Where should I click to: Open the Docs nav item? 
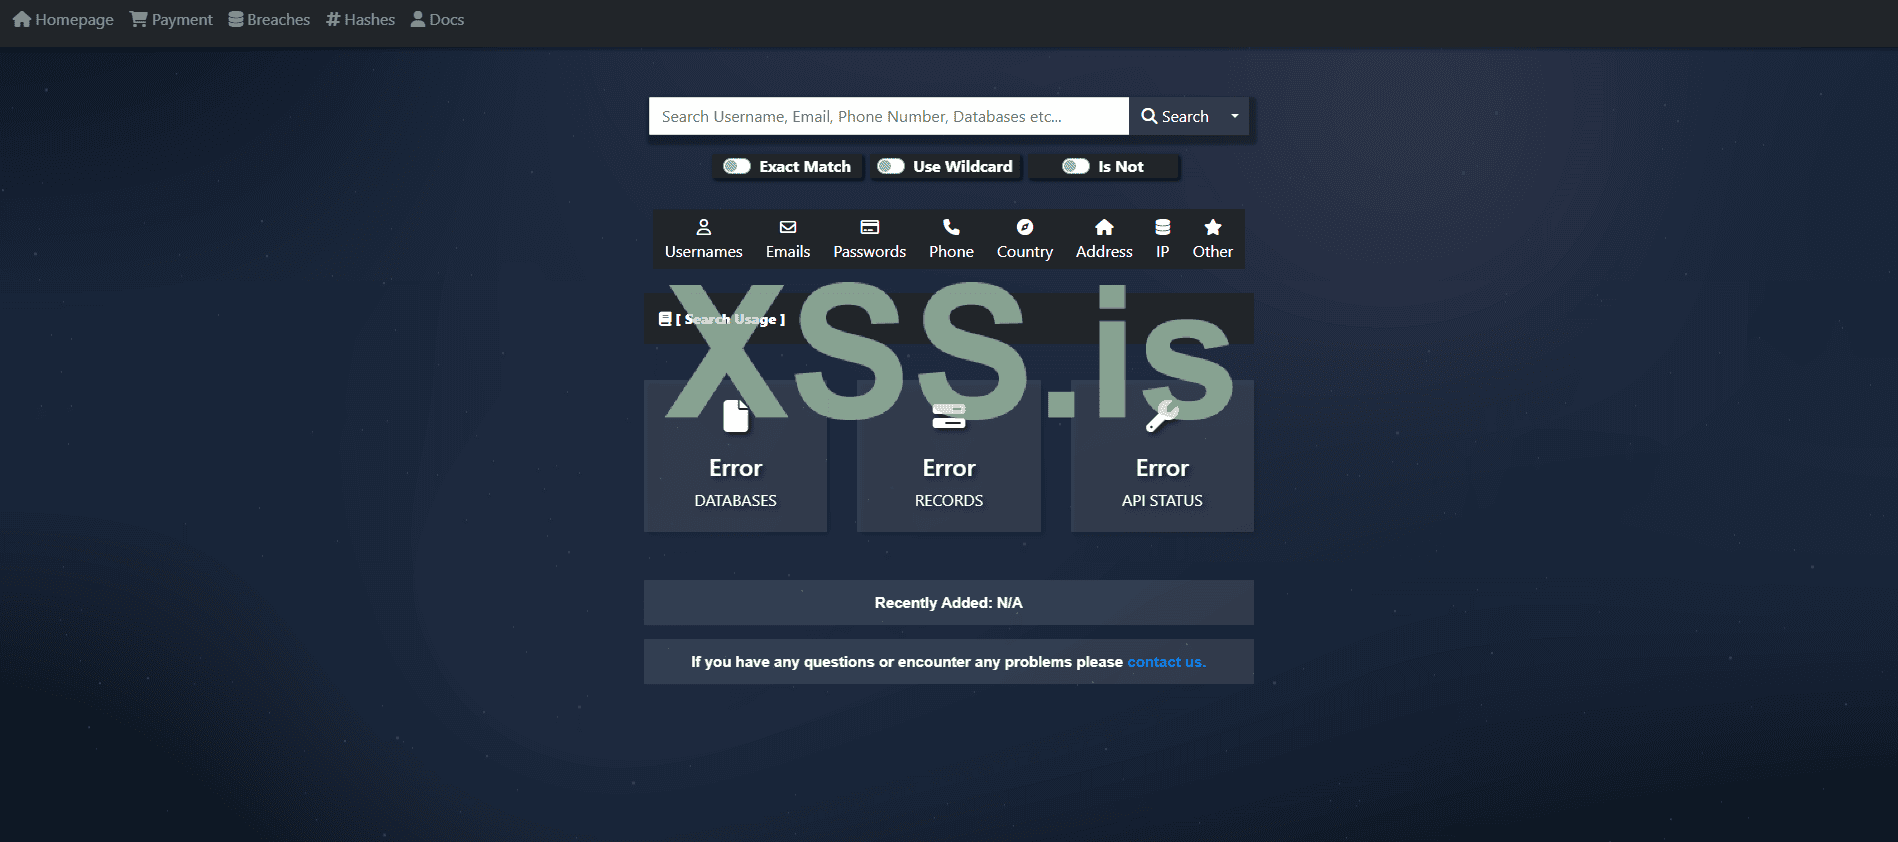coord(438,19)
